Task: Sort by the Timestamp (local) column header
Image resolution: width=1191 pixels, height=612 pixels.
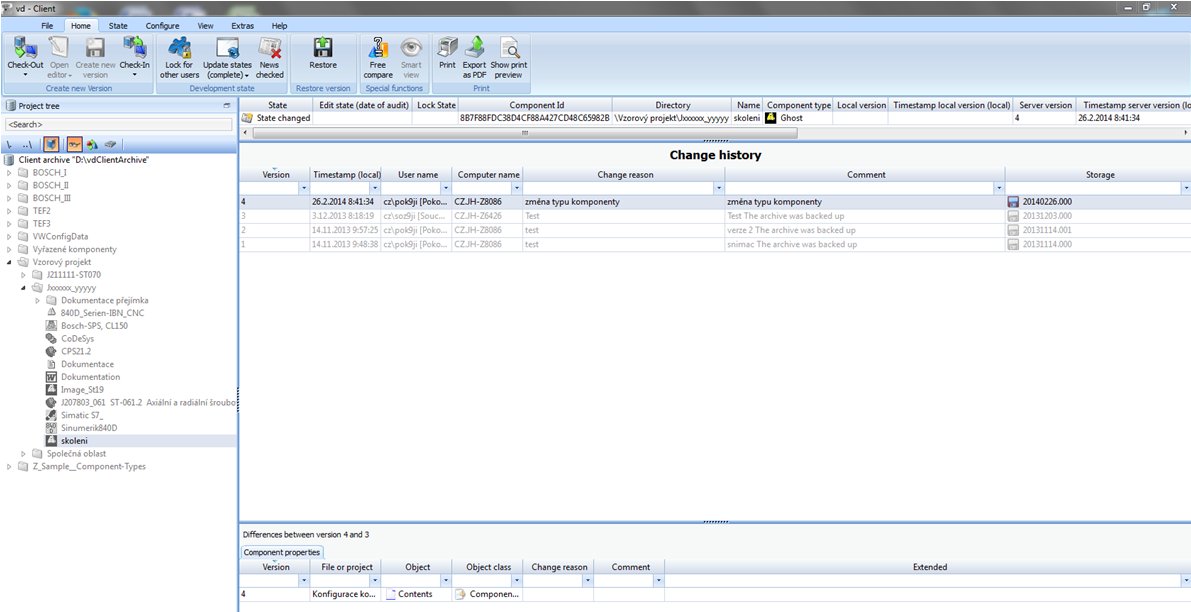Action: tap(347, 175)
